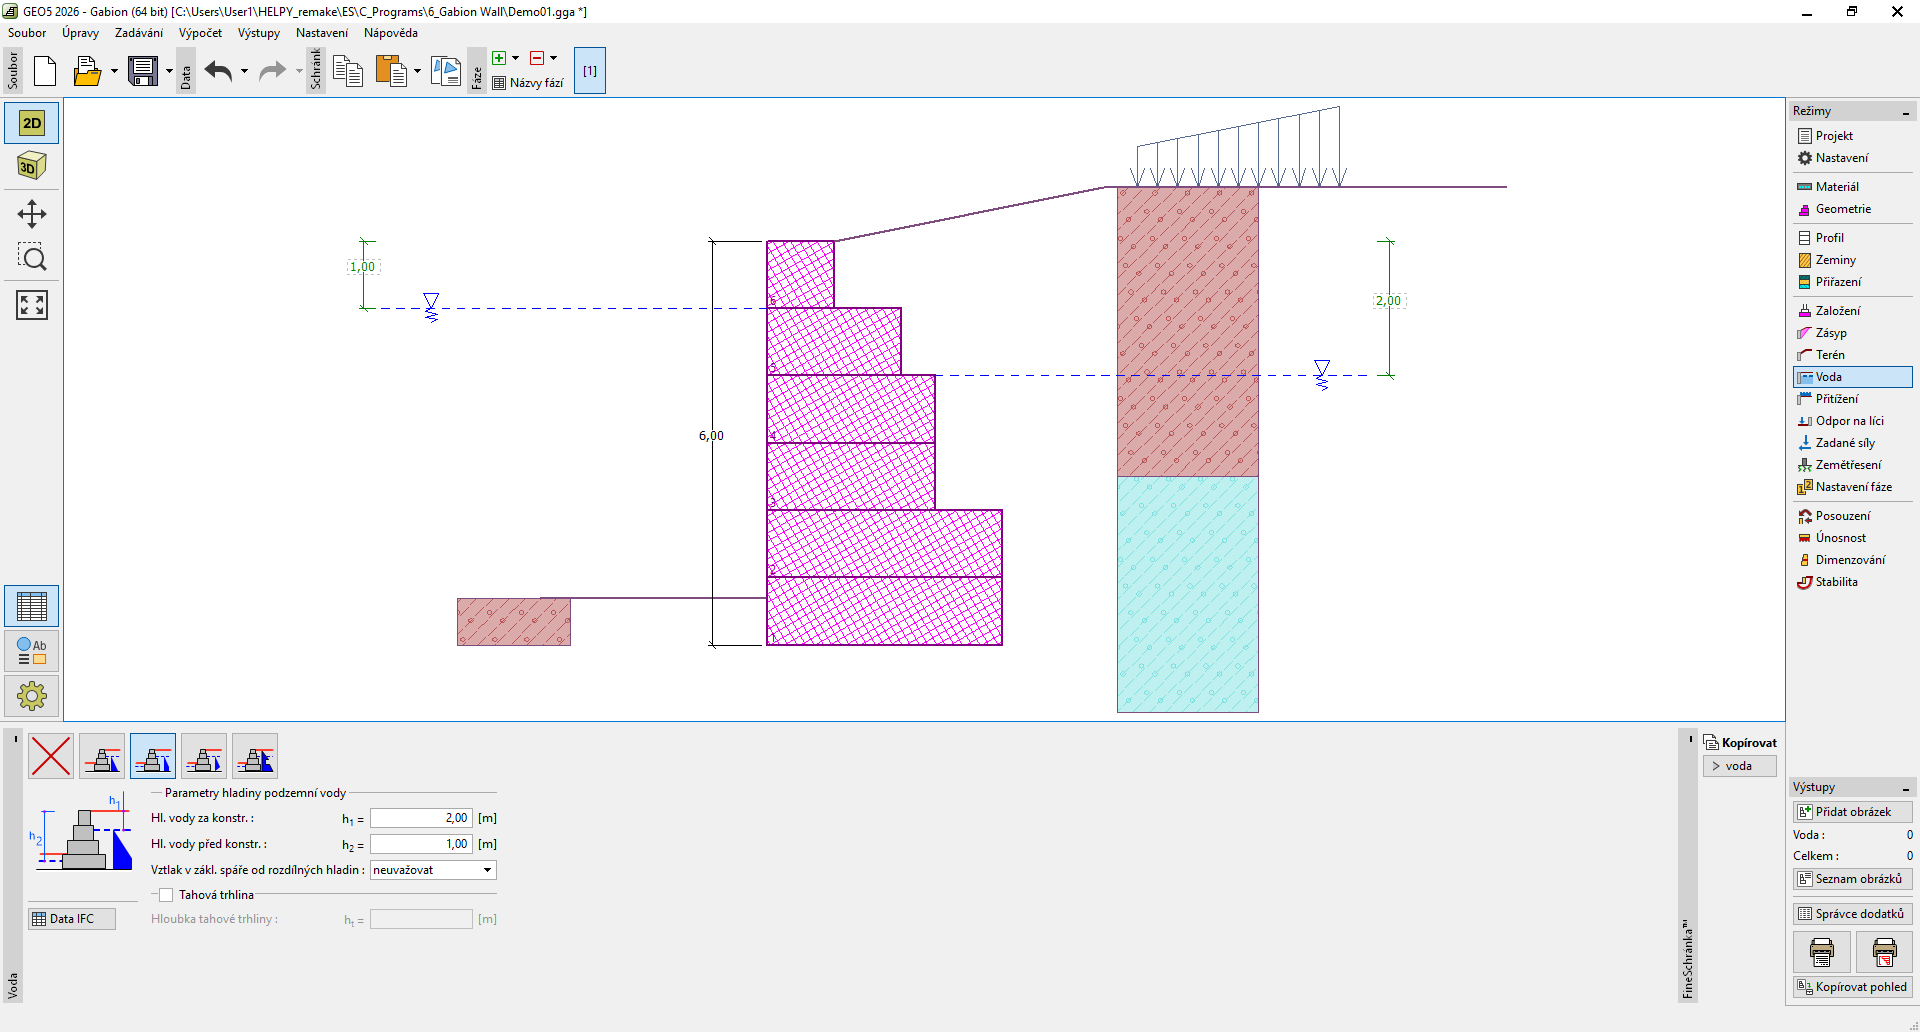This screenshot has height=1032, width=1920.
Task: Click the undo arrow icon
Action: tap(218, 71)
